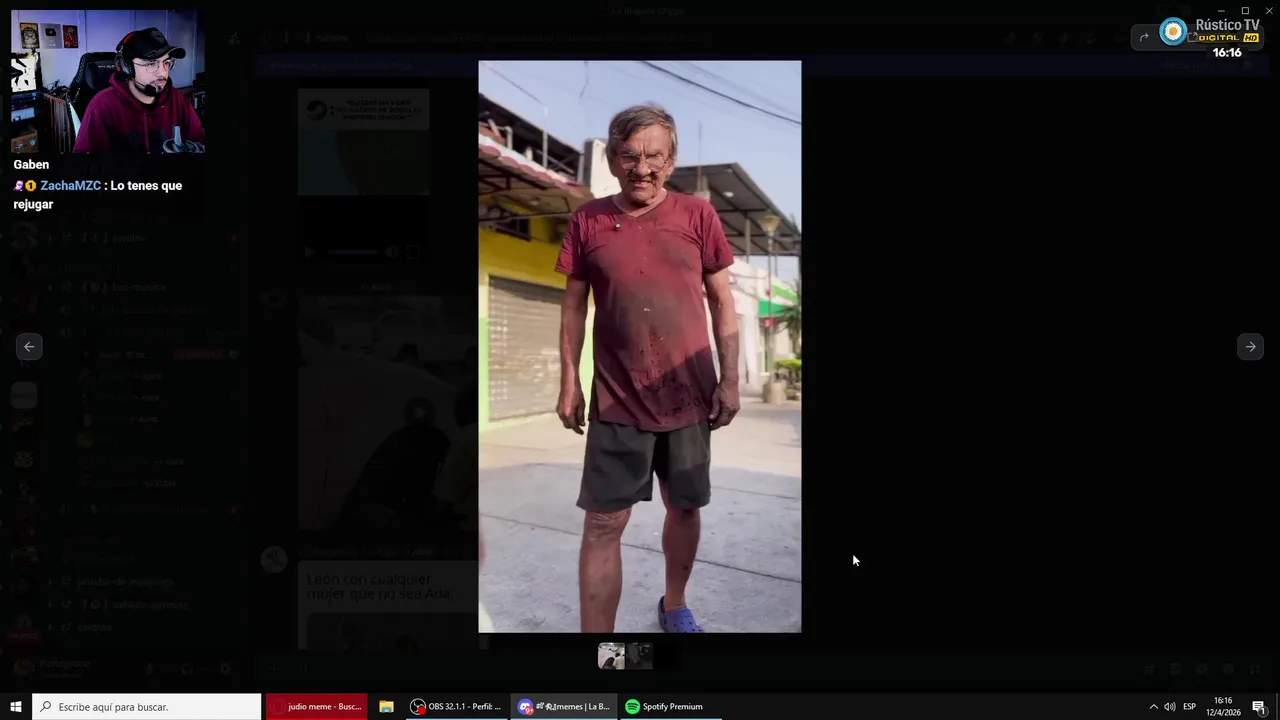
Task: Go to the next image with right arrow
Action: (1250, 347)
